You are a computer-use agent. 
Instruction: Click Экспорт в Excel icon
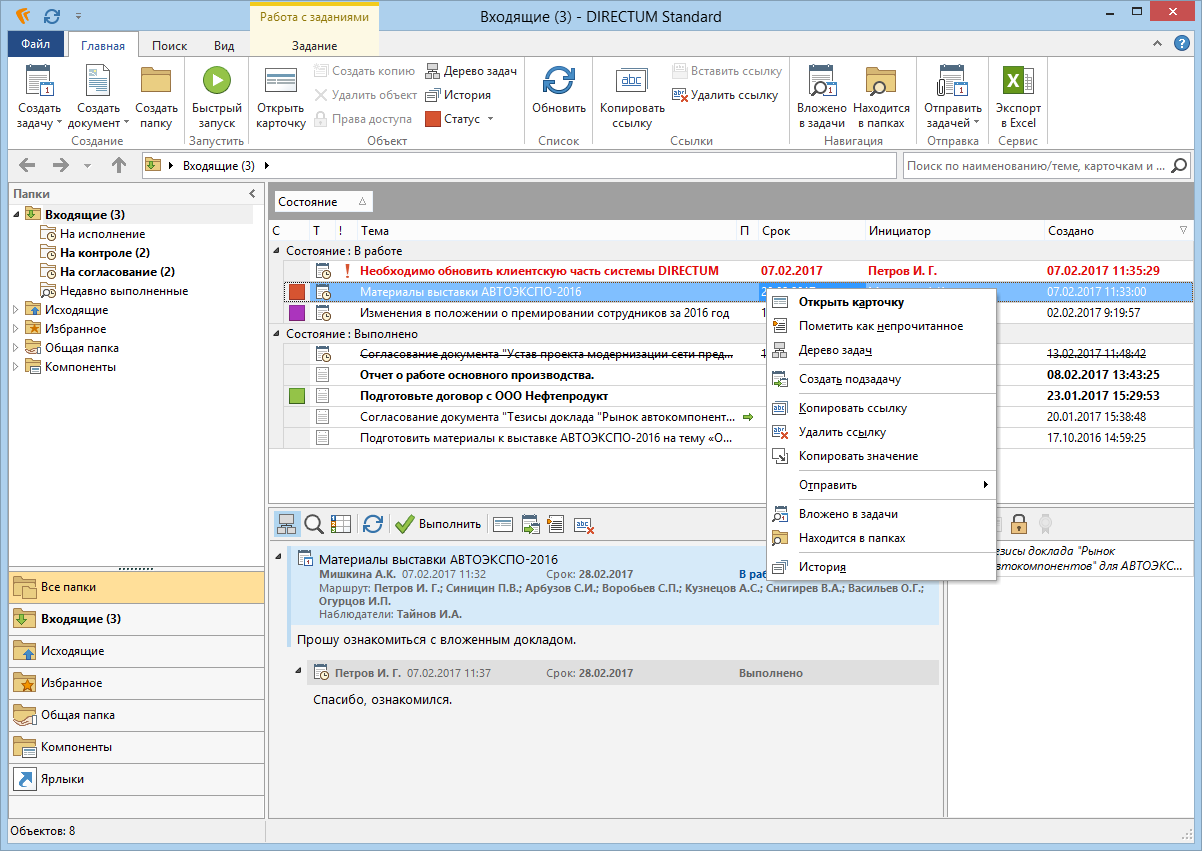tap(1017, 81)
